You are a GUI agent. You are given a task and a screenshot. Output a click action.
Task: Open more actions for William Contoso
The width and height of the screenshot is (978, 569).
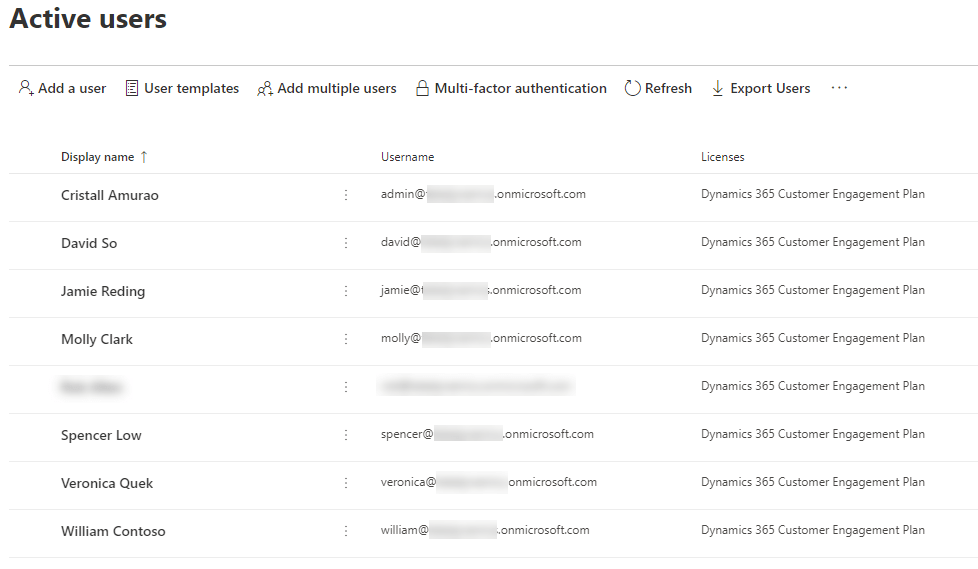coord(346,531)
